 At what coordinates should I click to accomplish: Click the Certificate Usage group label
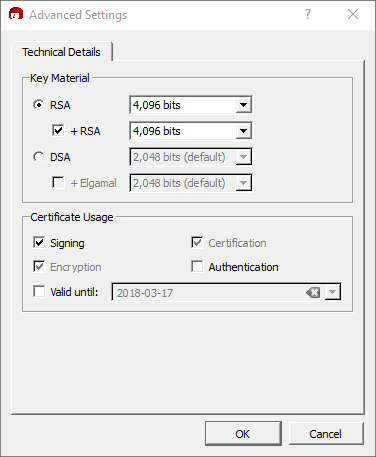tap(72, 217)
